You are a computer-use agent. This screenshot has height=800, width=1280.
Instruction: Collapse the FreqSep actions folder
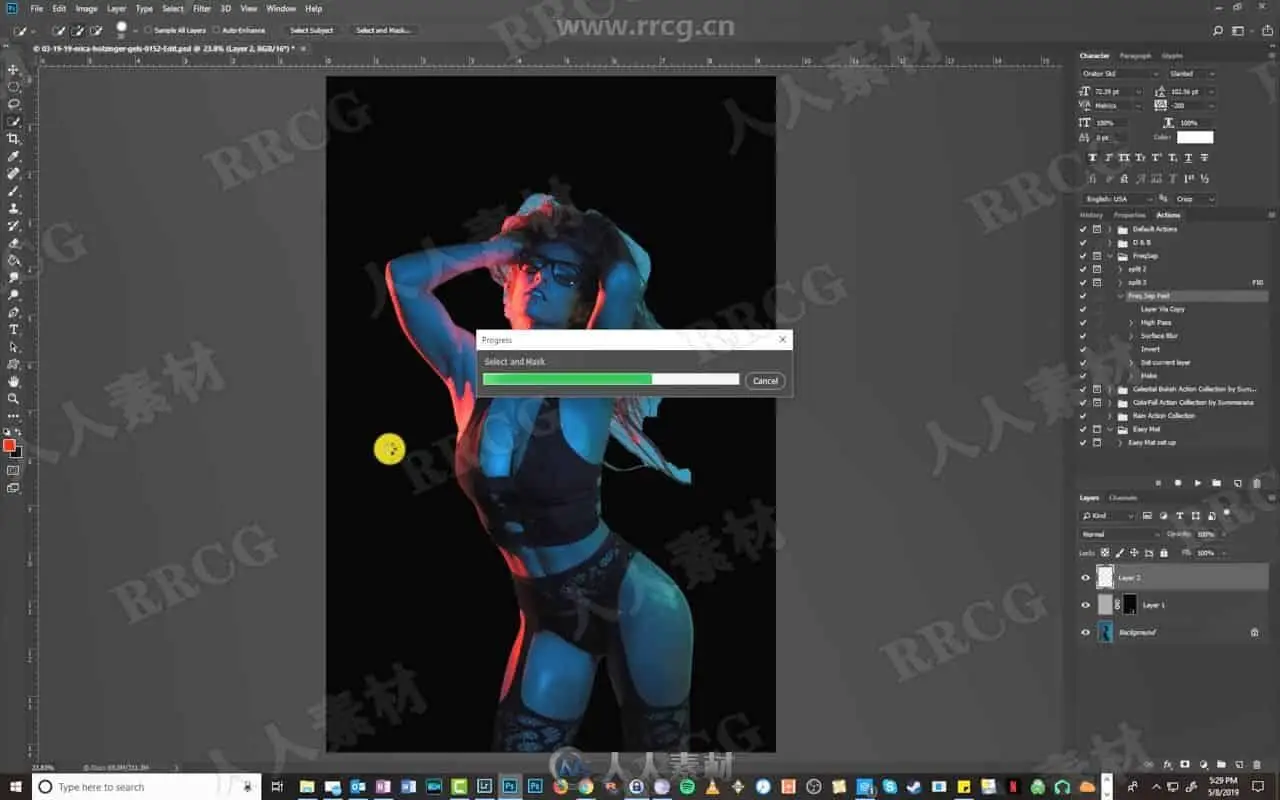pyautogui.click(x=1110, y=256)
